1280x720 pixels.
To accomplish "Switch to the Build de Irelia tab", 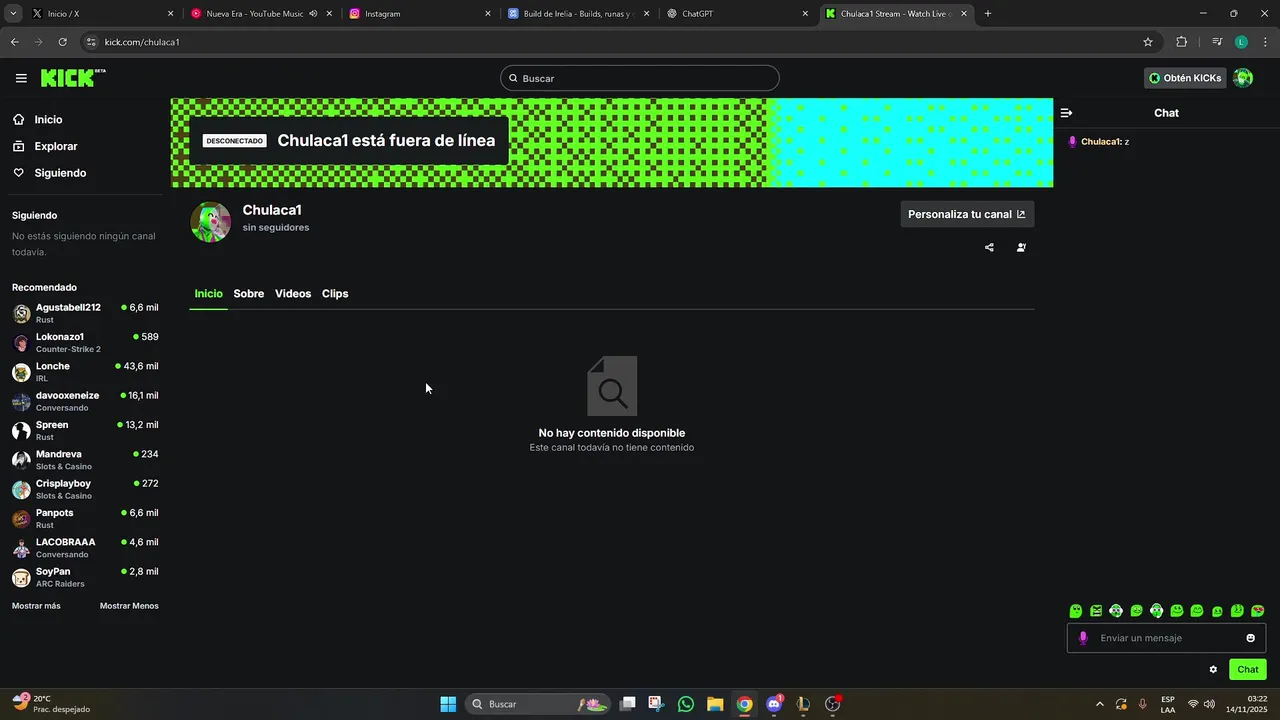I will click(x=578, y=14).
